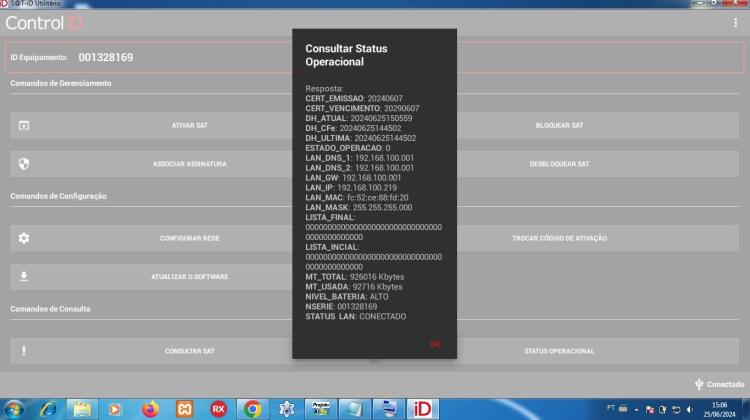
Task: Click the red iD app taskbar icon
Action: [422, 409]
